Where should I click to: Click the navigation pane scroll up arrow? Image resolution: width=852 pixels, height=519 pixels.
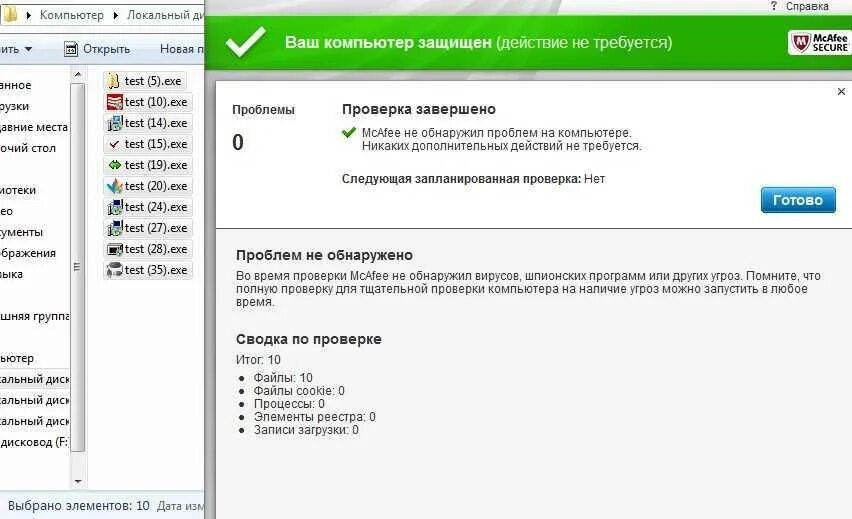tap(78, 74)
